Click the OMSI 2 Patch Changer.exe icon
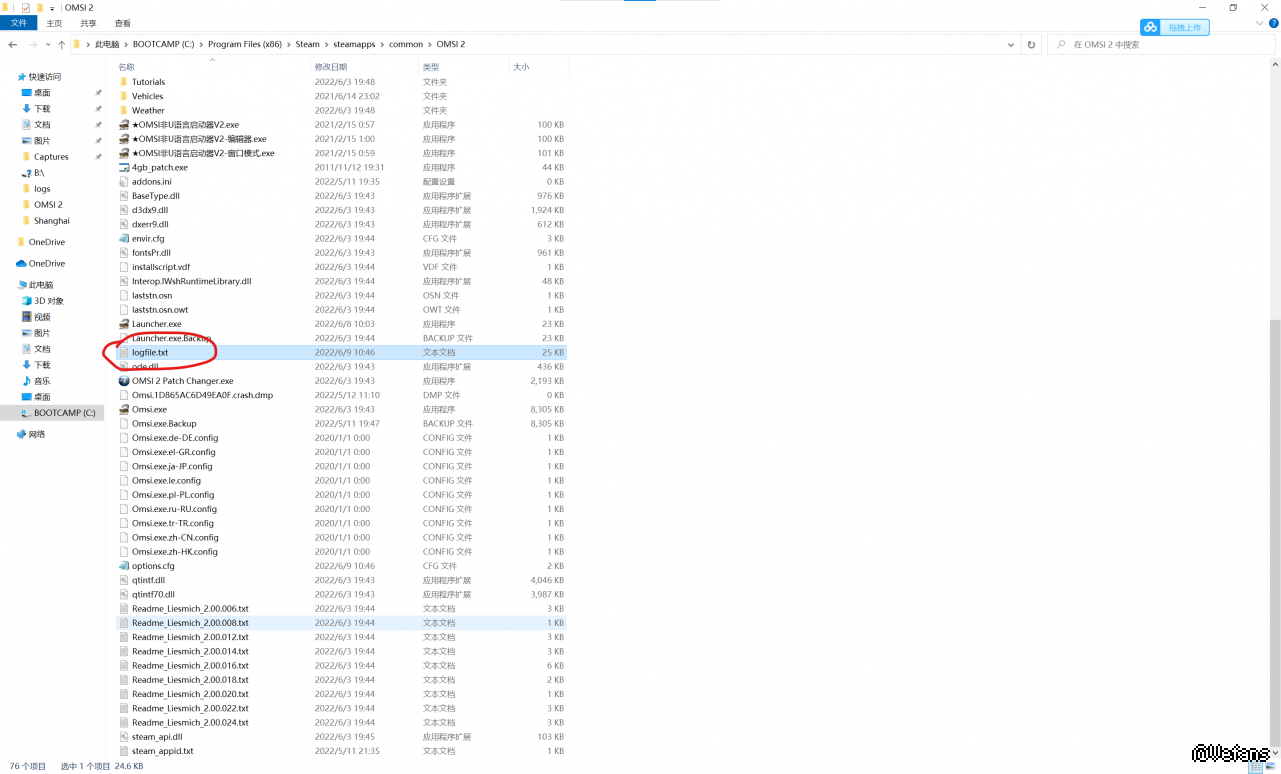Image resolution: width=1281 pixels, height=774 pixels. click(x=124, y=381)
